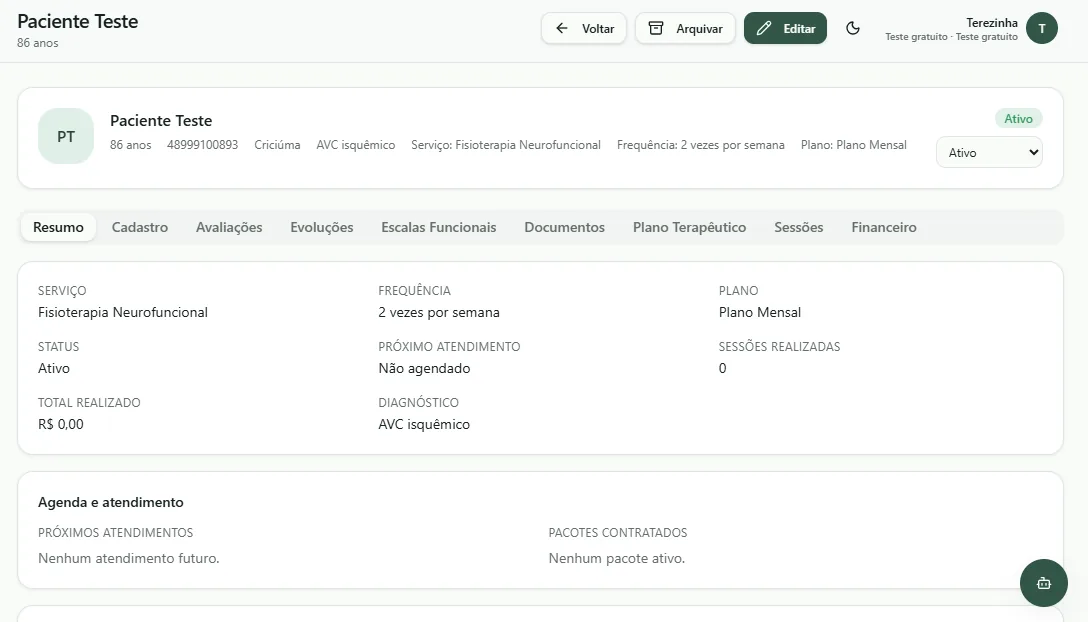This screenshot has width=1088, height=622.
Task: Click the PT patient initials avatar
Action: [x=66, y=137]
